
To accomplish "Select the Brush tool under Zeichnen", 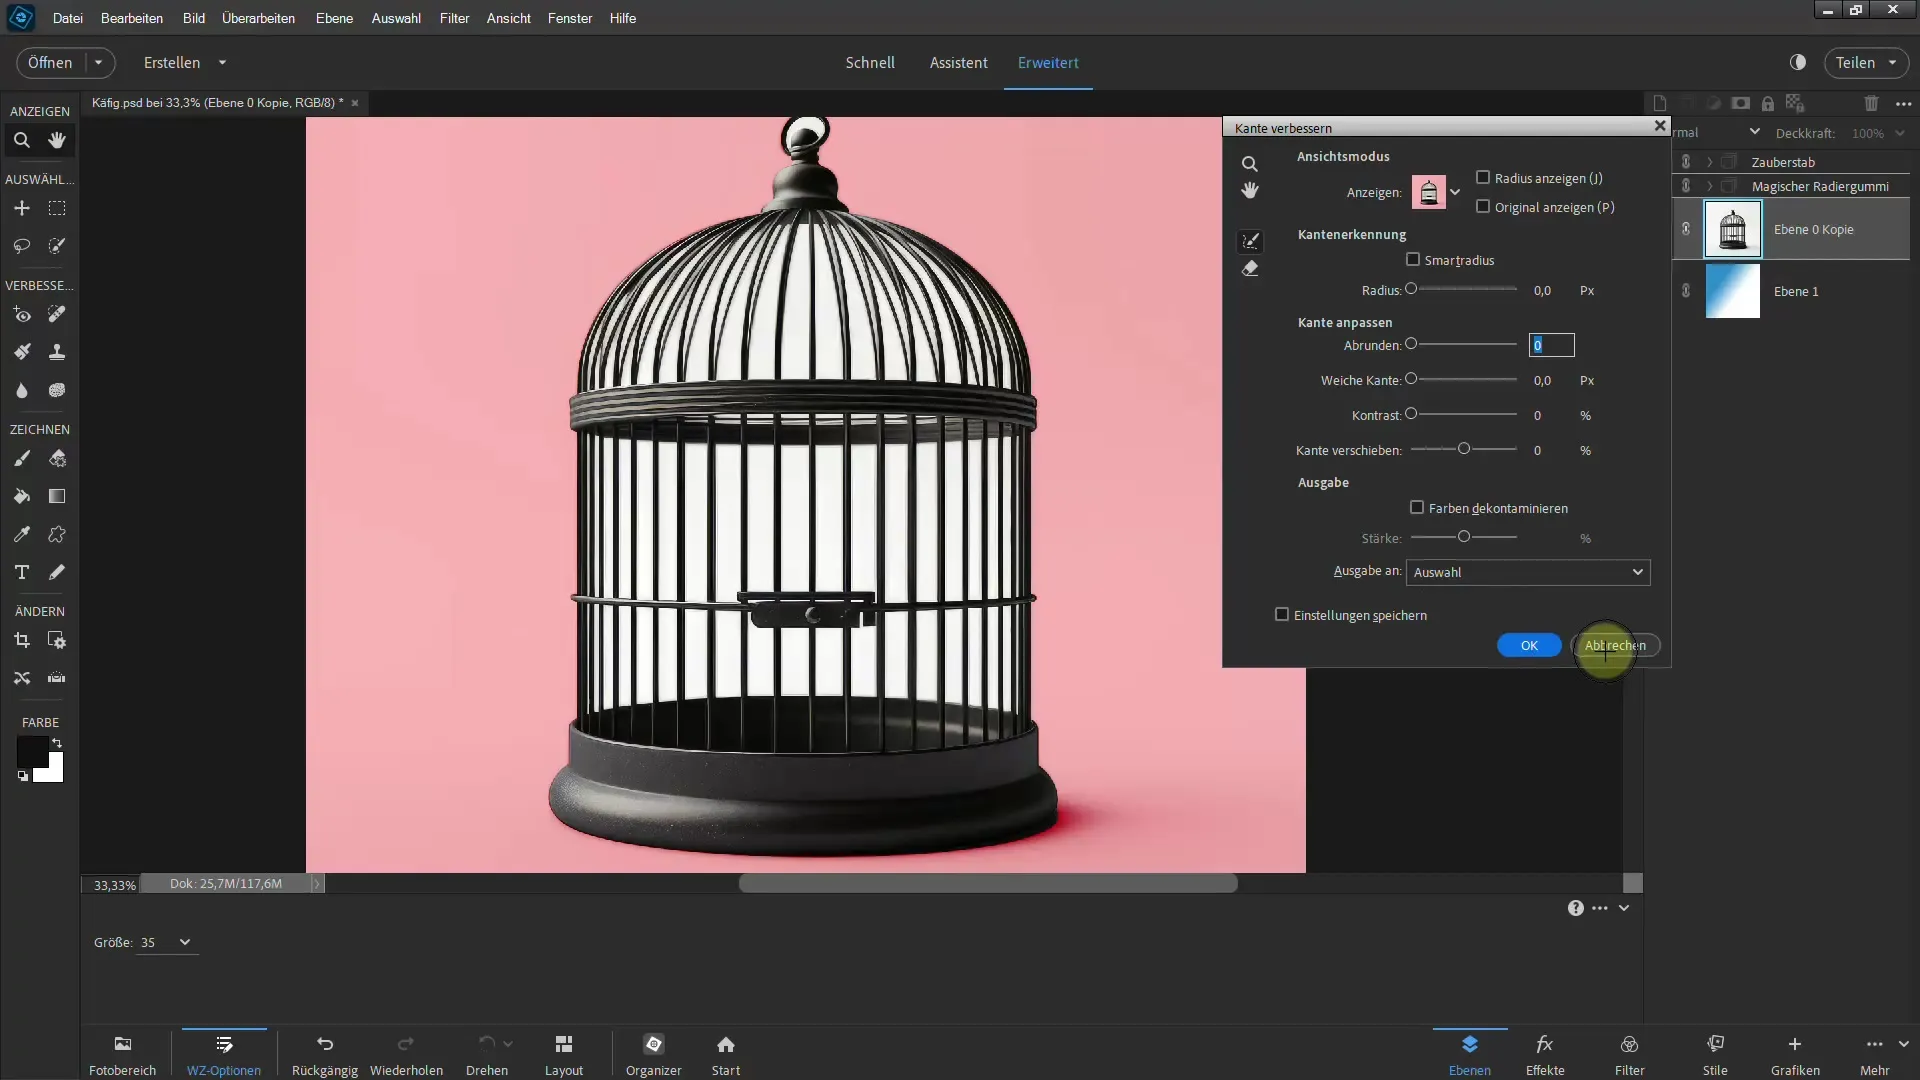I will click(x=21, y=458).
